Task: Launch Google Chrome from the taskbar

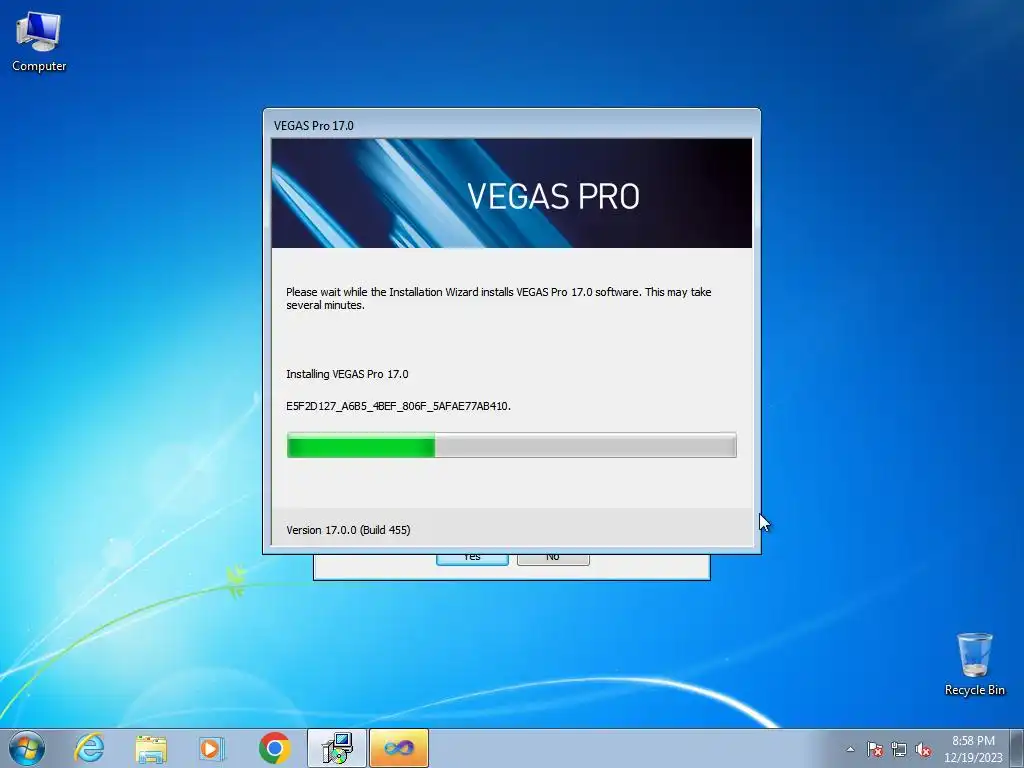Action: [274, 748]
